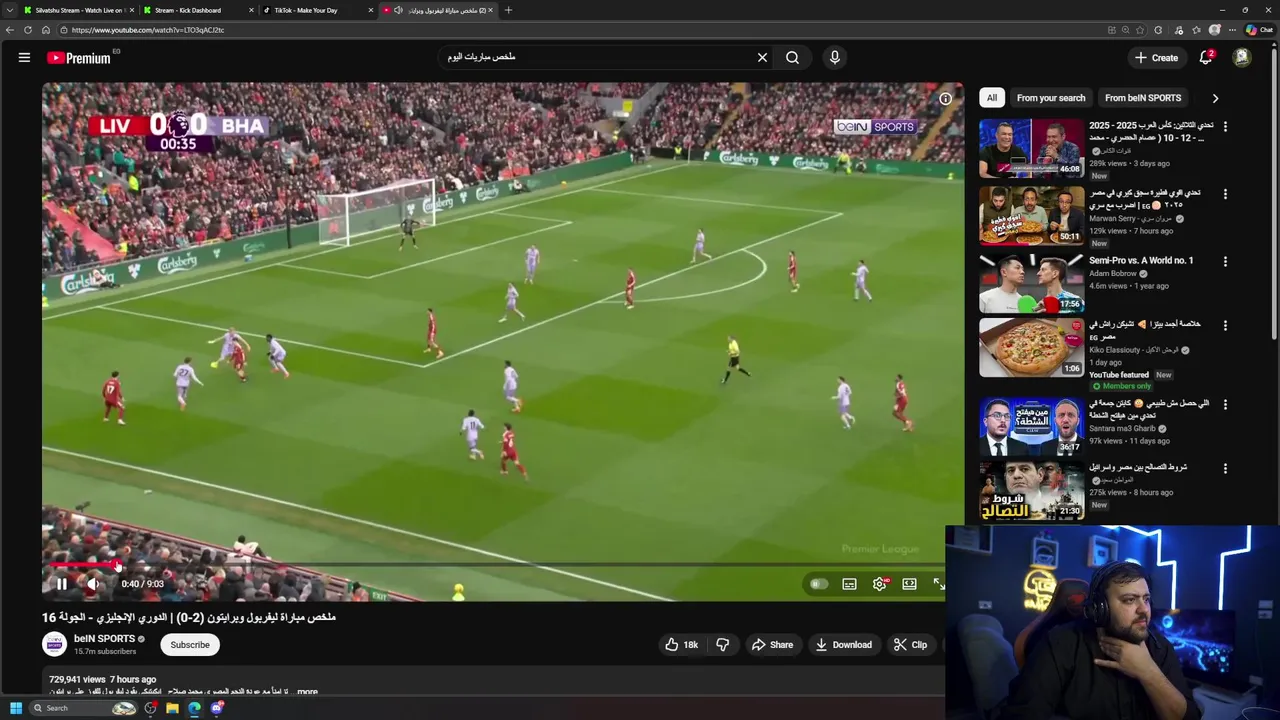
Task: Click the 729,941 views text
Action: click(77, 679)
